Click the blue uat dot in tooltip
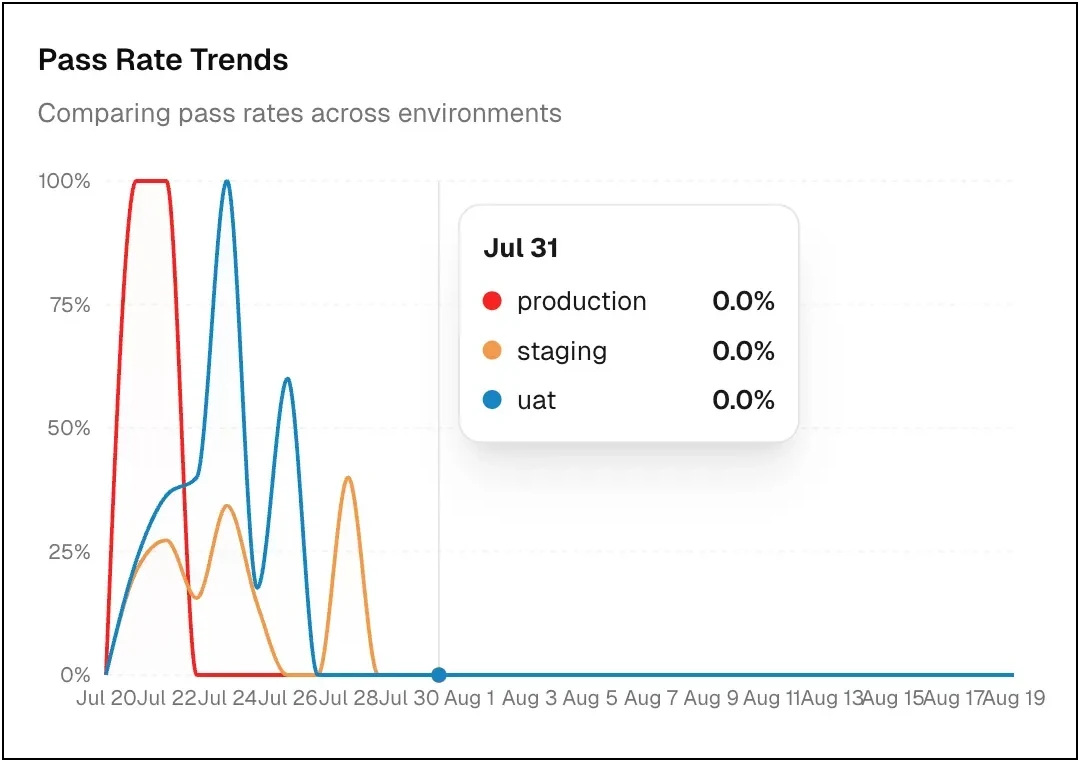This screenshot has width=1080, height=762. pos(491,400)
